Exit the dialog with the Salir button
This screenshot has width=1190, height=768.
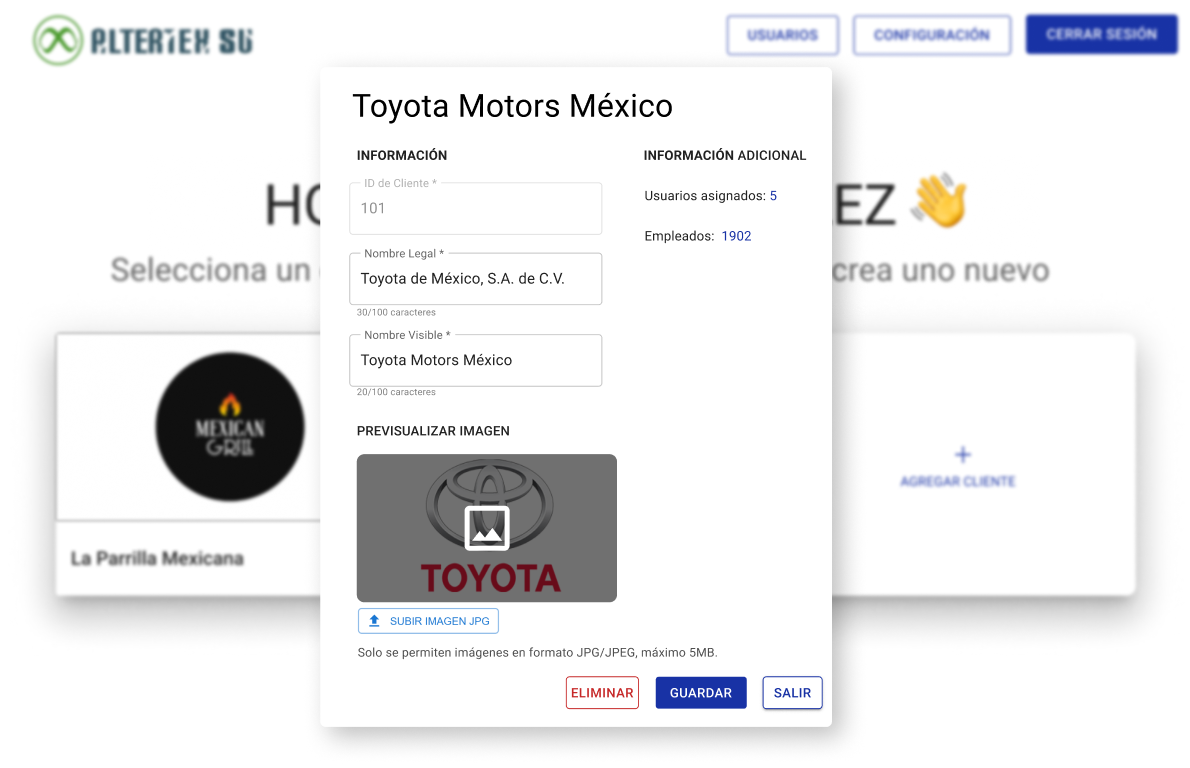click(792, 693)
